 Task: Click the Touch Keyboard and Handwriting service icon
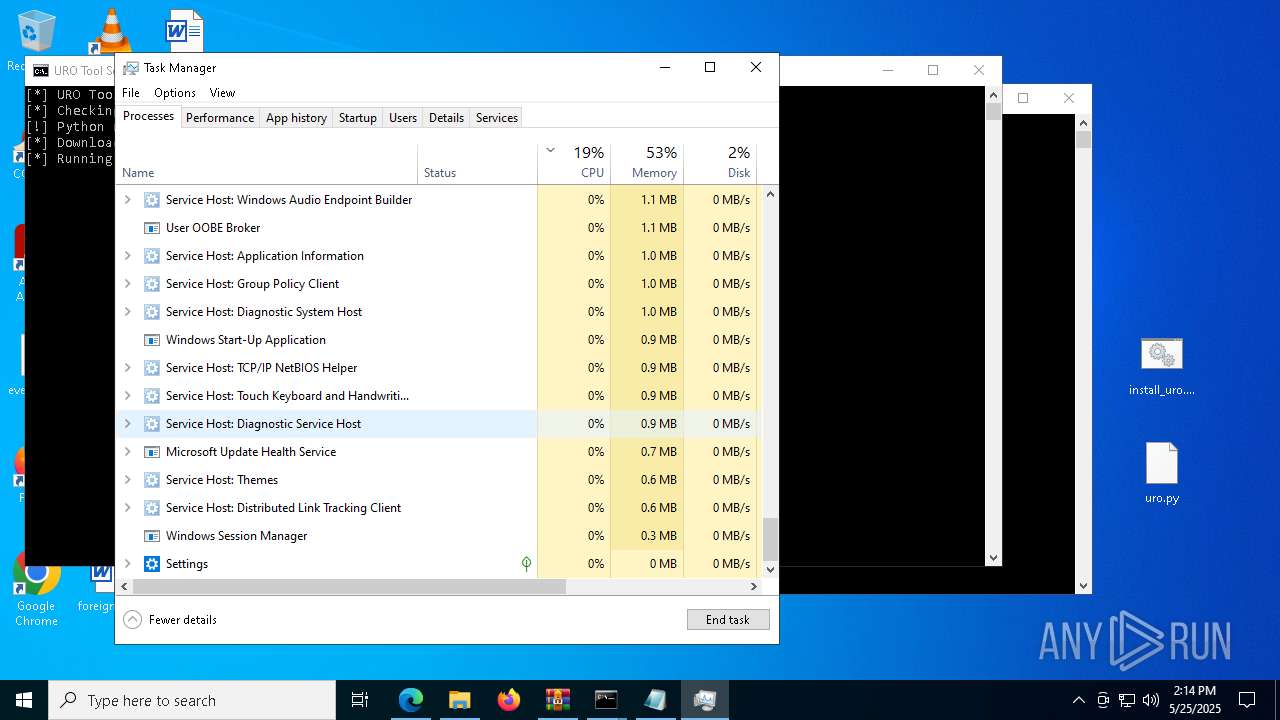click(x=152, y=396)
